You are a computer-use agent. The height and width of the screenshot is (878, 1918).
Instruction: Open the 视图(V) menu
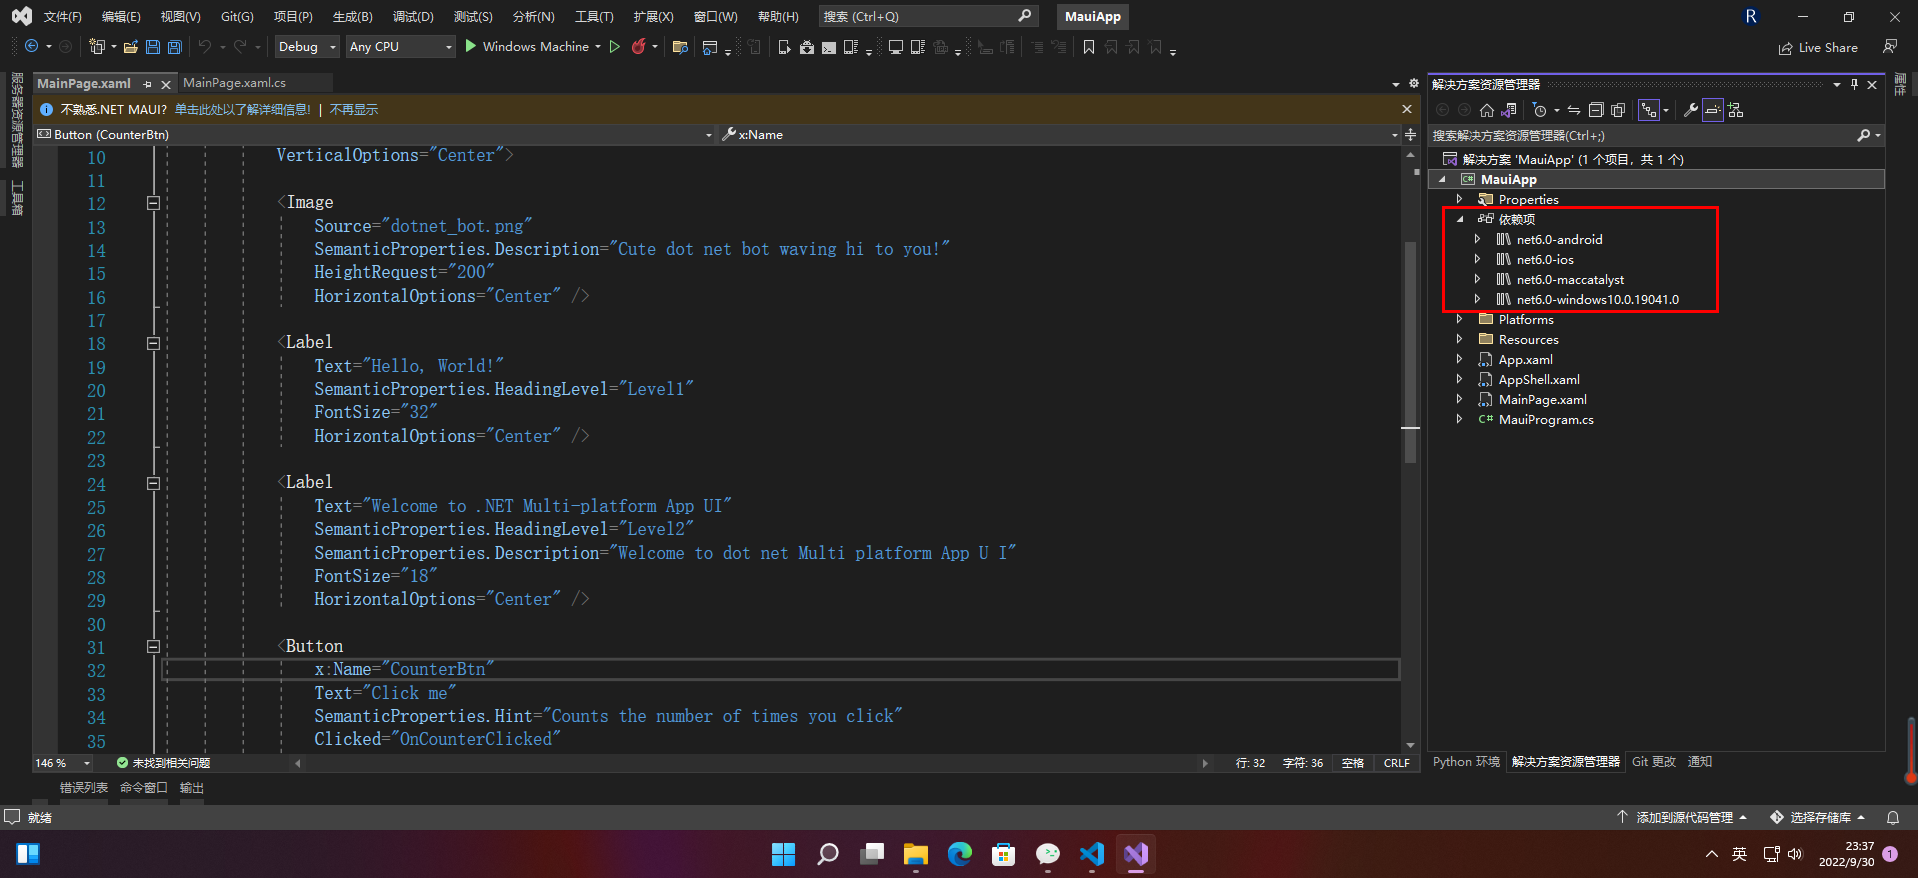[x=180, y=16]
